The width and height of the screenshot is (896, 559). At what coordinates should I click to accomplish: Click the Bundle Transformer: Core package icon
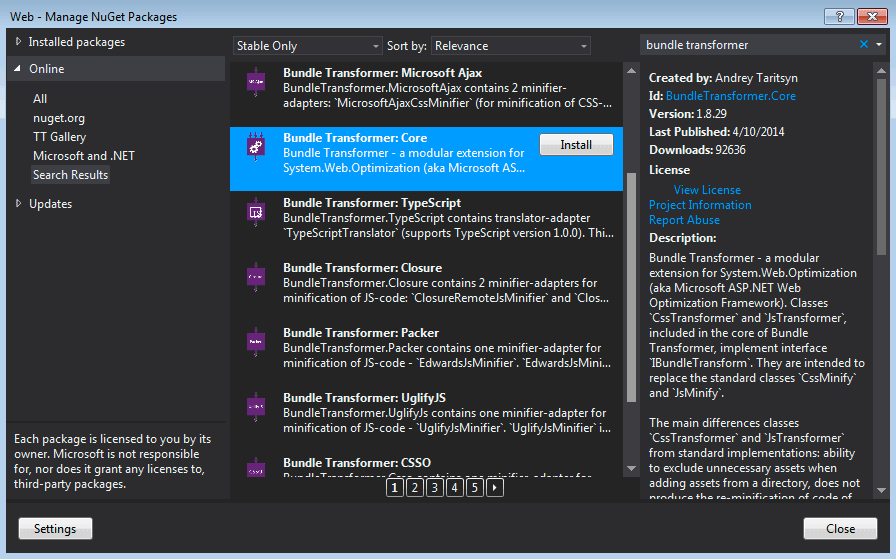(255, 147)
